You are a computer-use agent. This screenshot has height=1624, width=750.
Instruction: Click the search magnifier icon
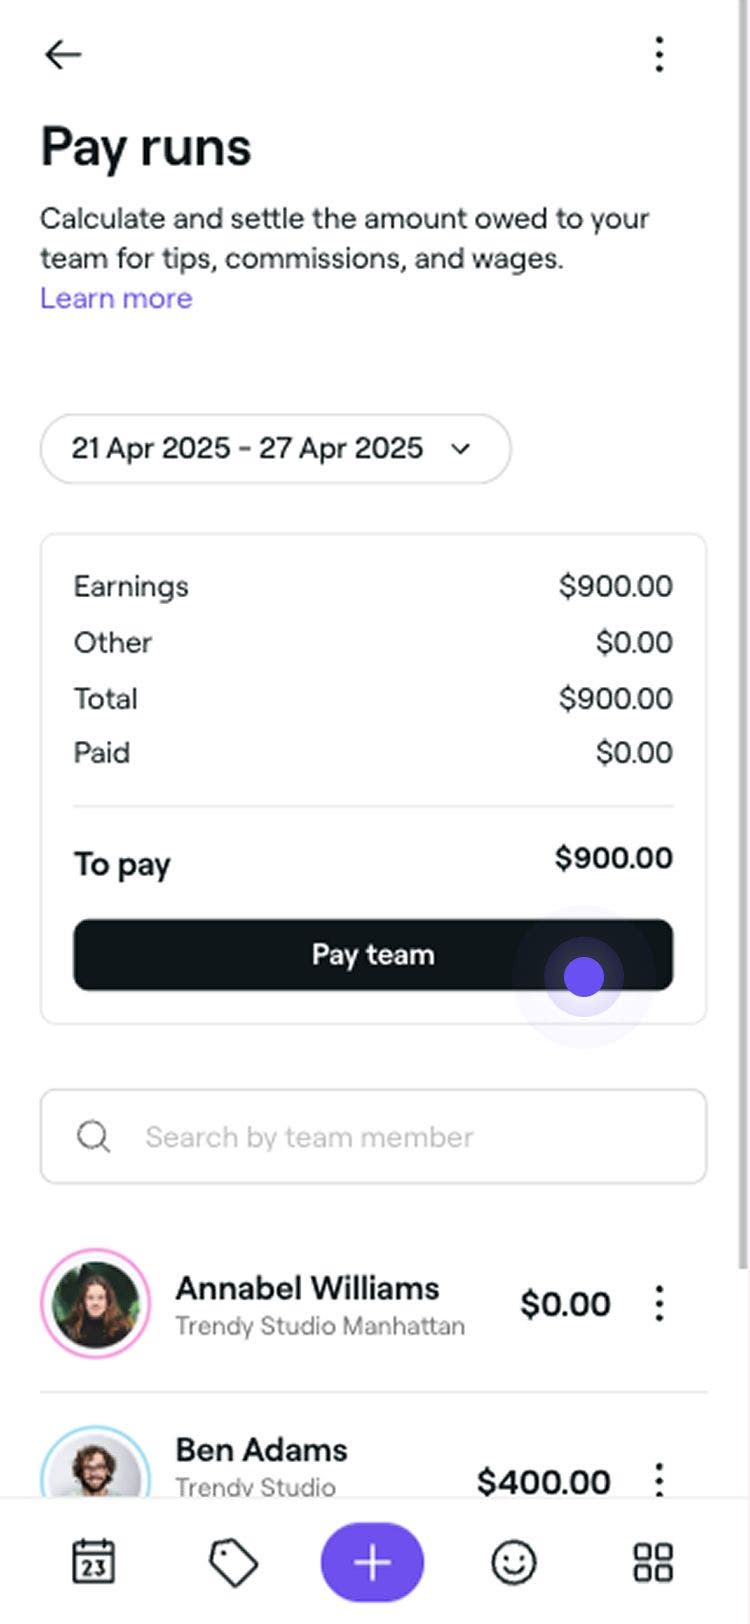coord(94,1137)
